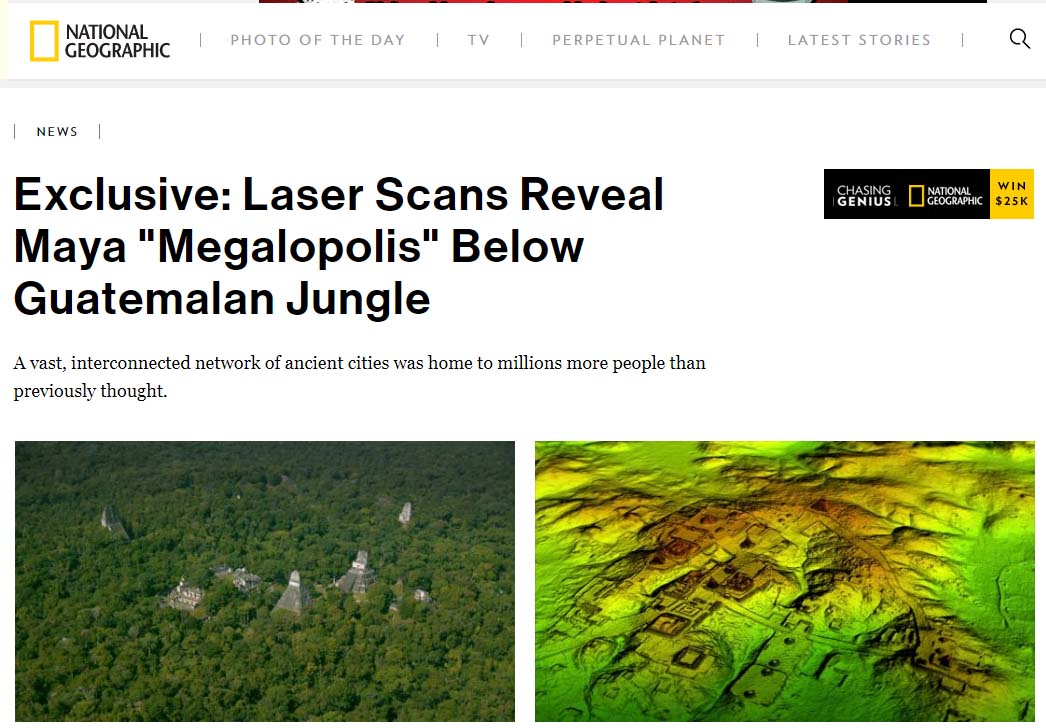Click the yellow WIN $25K badge
Viewport: 1046px width, 728px height.
(1012, 194)
